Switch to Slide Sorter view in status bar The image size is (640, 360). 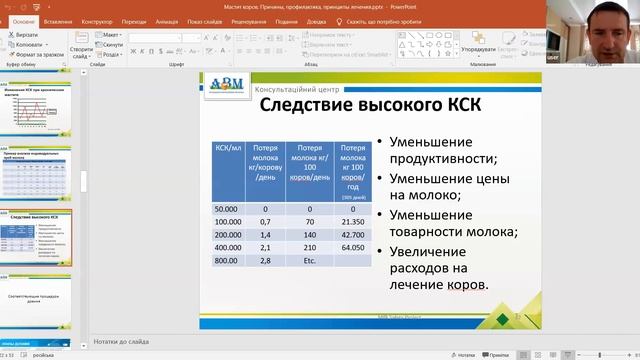point(538,355)
